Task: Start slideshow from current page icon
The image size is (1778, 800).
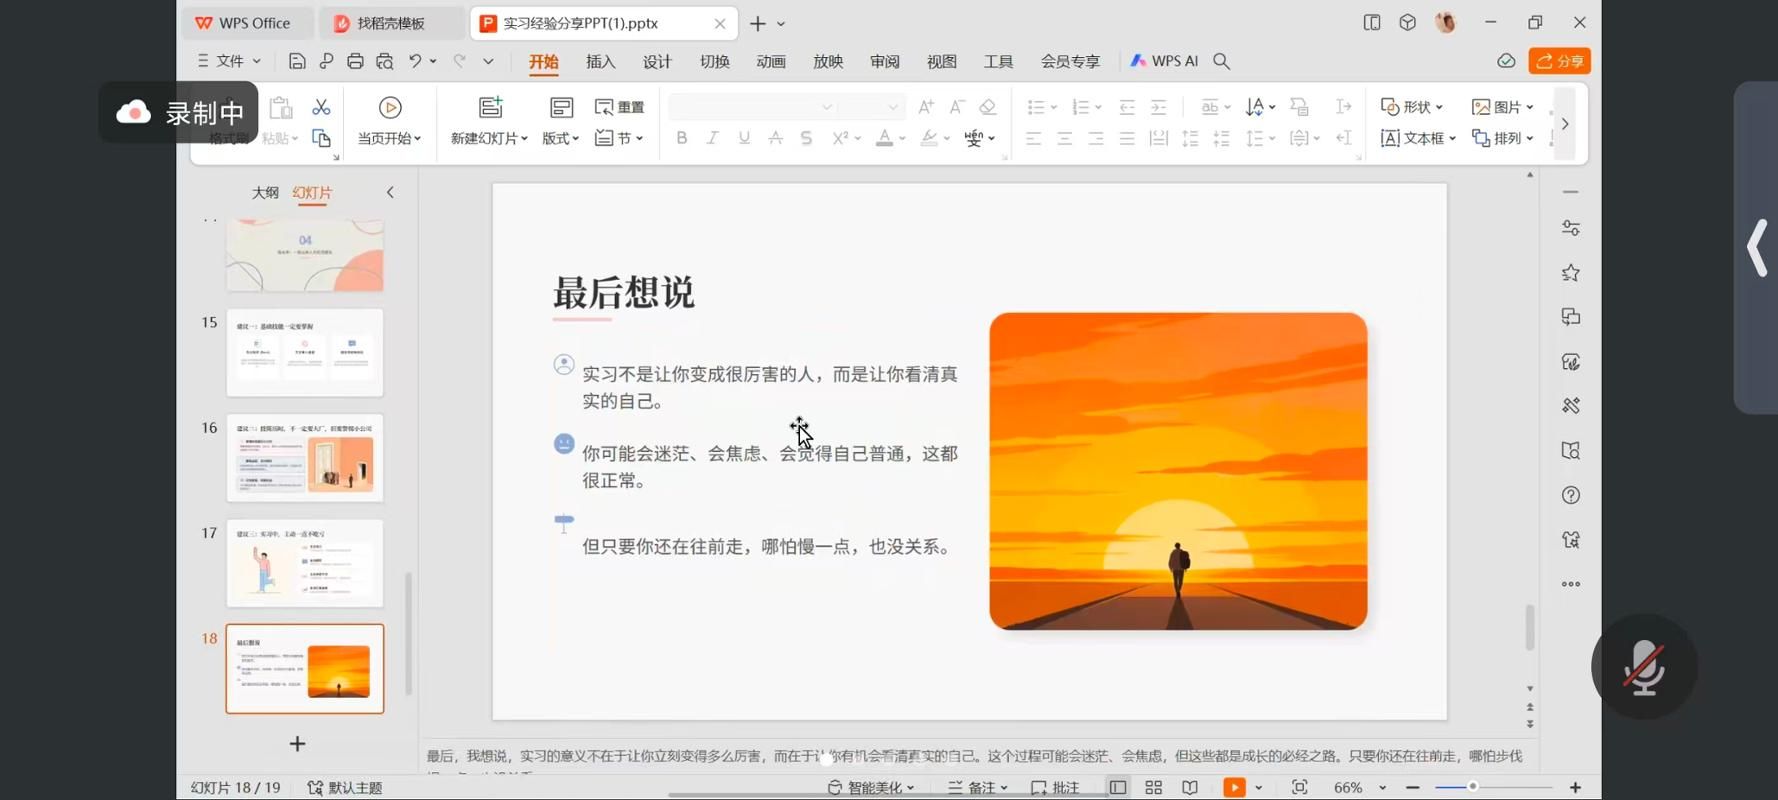Action: (x=390, y=108)
